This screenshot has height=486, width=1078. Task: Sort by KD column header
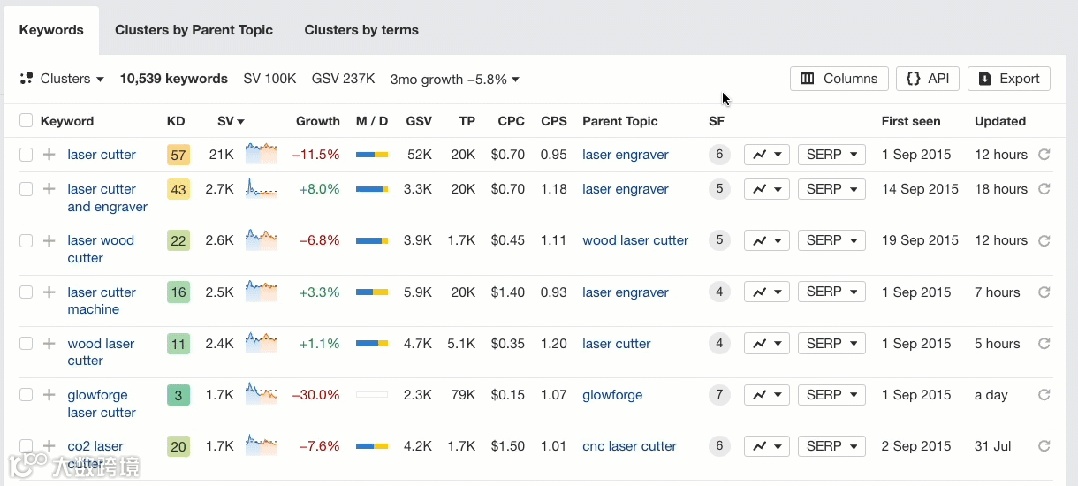click(x=176, y=121)
